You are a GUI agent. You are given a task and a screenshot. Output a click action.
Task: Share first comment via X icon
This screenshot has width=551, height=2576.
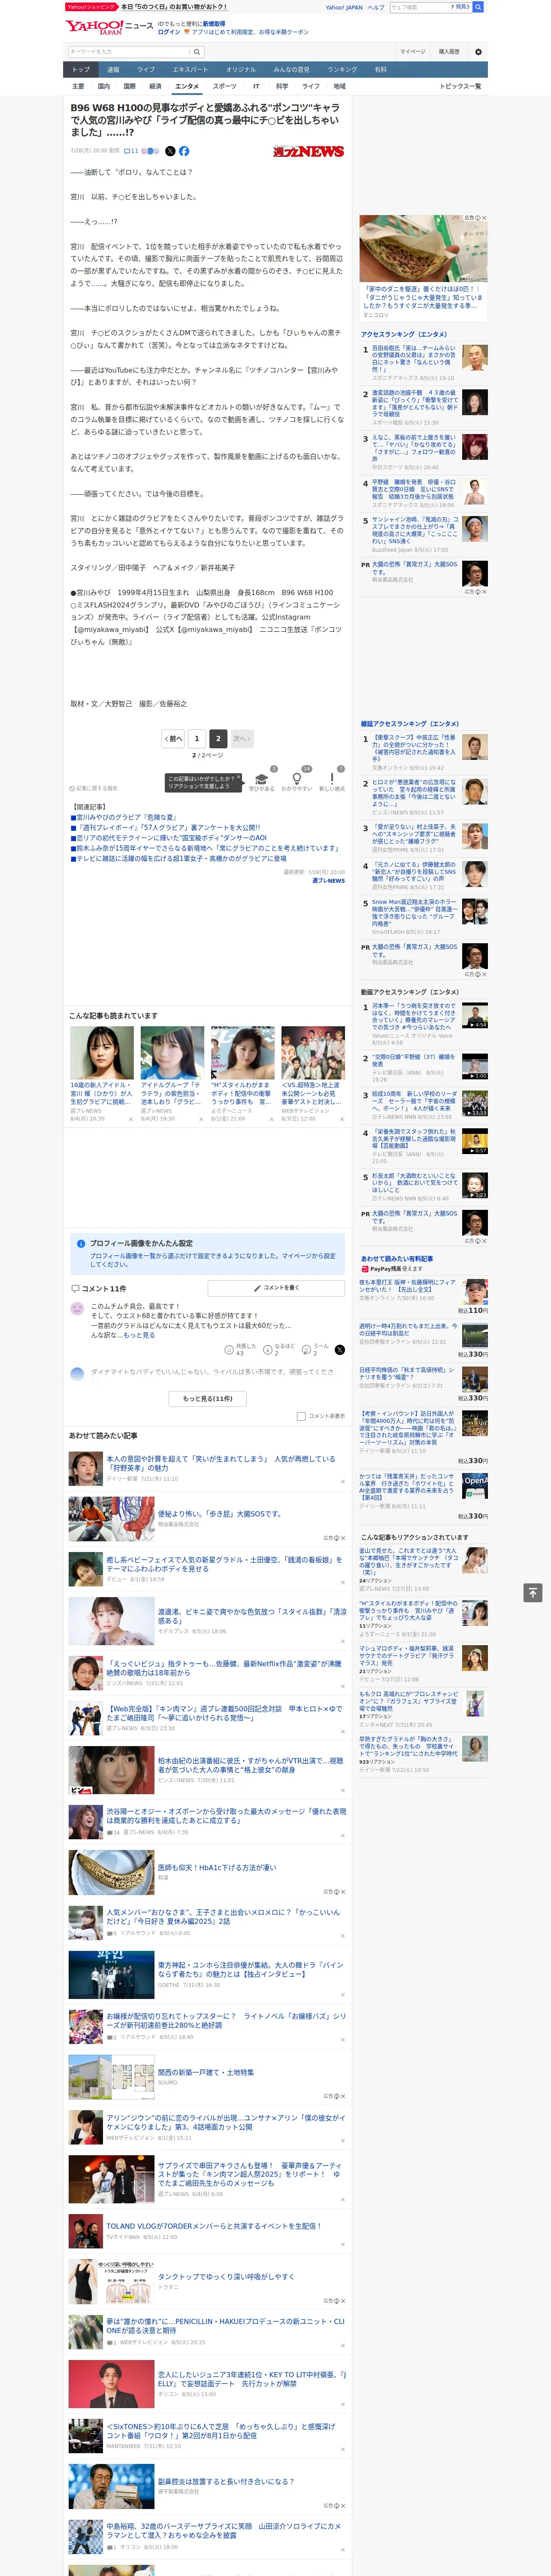click(339, 1349)
